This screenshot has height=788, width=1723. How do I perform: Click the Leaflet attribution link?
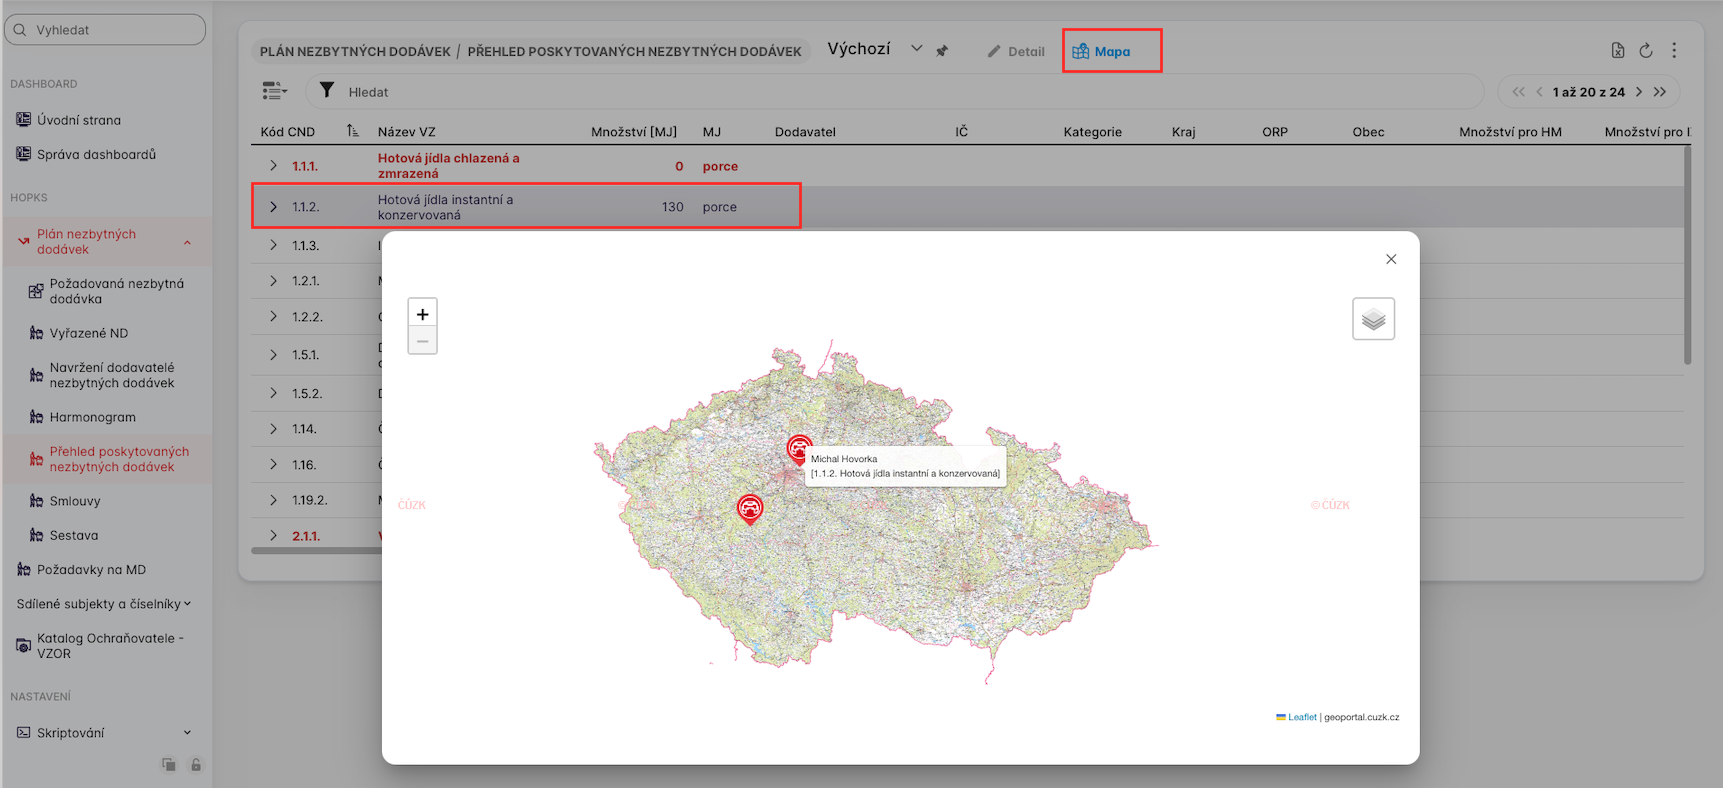(1302, 717)
